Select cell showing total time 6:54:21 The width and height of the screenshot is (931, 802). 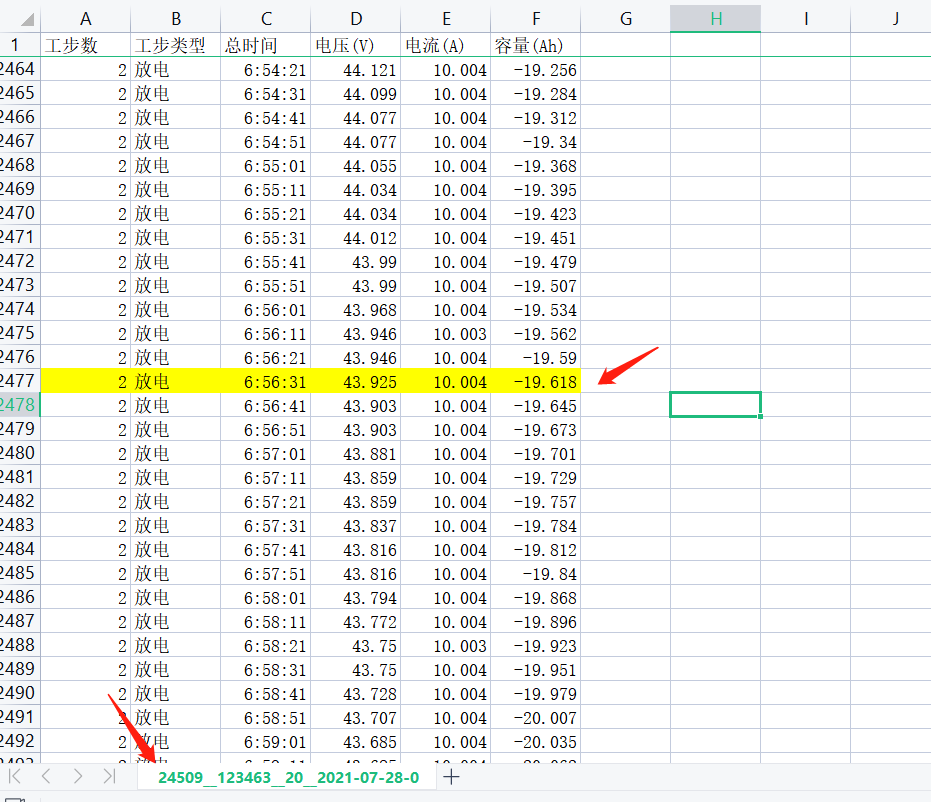(x=265, y=70)
